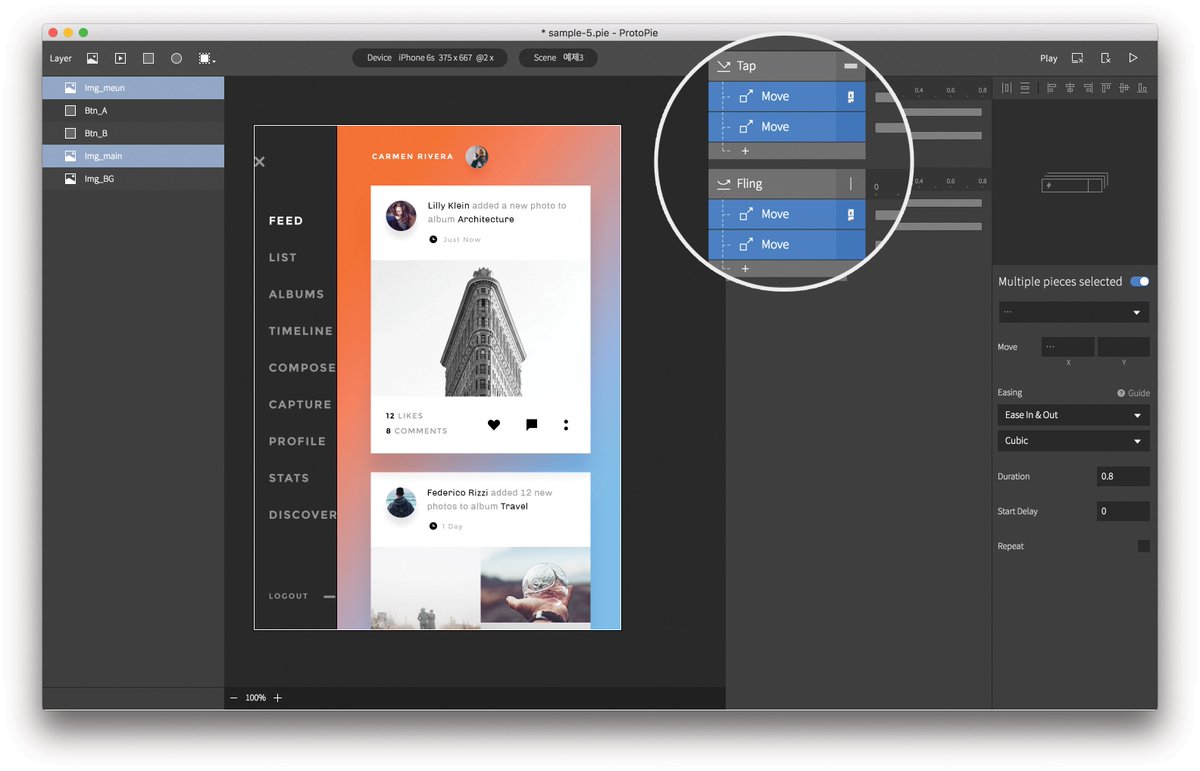Select FEED in the canvas side menu
Screen dimensions: 1200x771
(286, 221)
